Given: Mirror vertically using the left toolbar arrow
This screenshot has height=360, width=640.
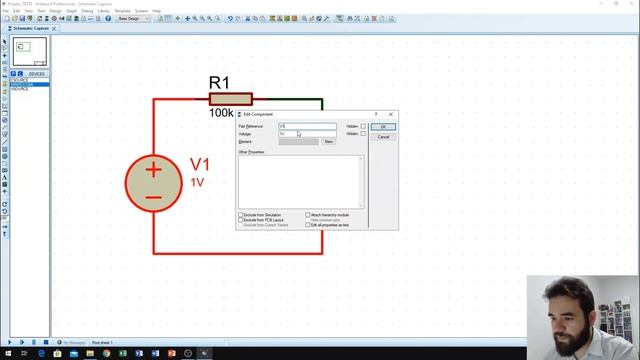Looking at the screenshot, I should pos(4,234).
